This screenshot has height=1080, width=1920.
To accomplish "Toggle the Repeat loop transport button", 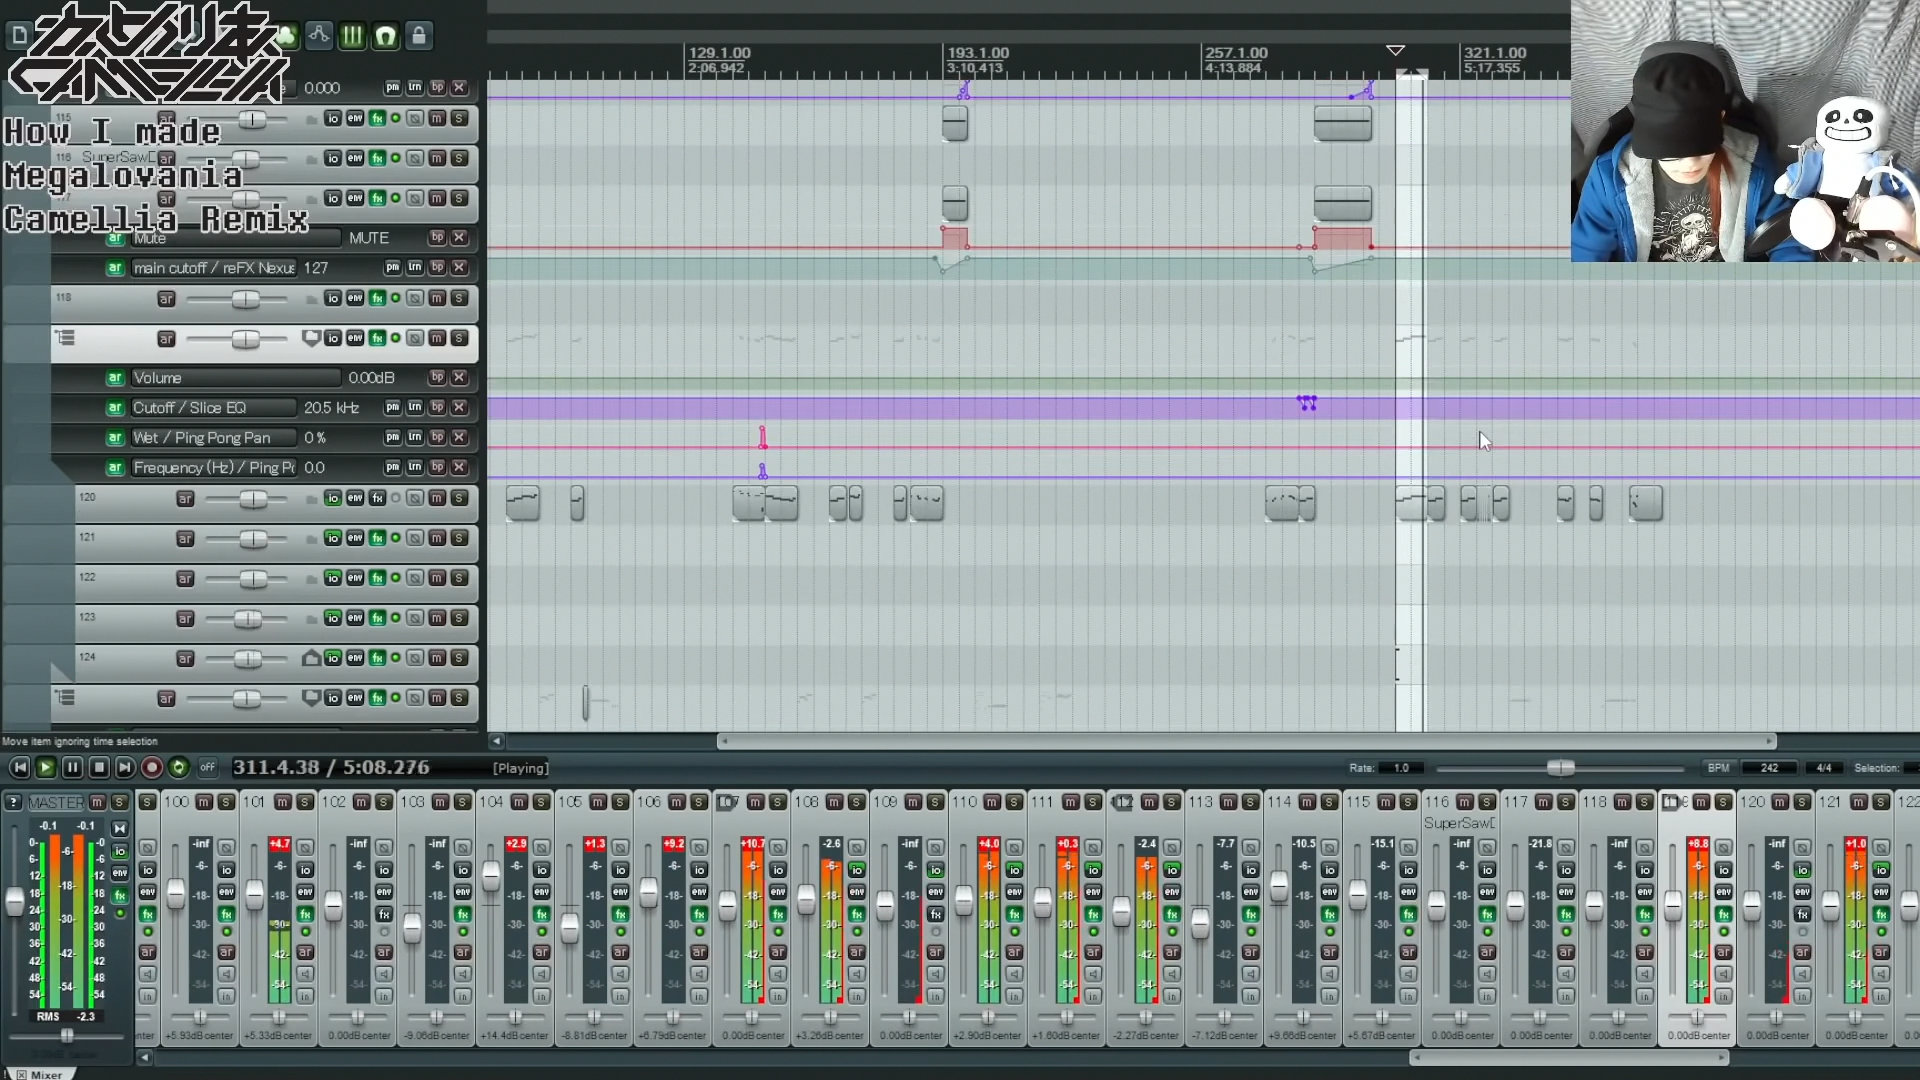I will [178, 767].
